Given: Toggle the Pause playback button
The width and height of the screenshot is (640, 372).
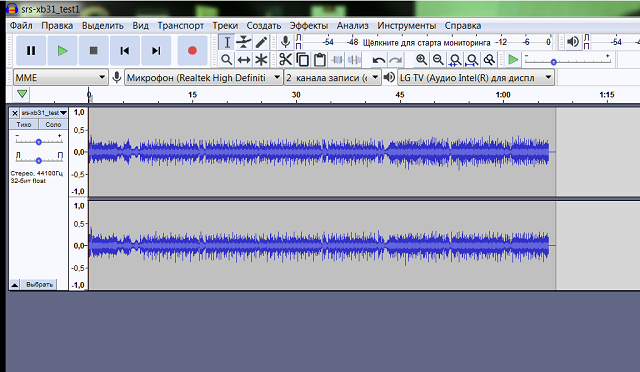Looking at the screenshot, I should [x=31, y=51].
